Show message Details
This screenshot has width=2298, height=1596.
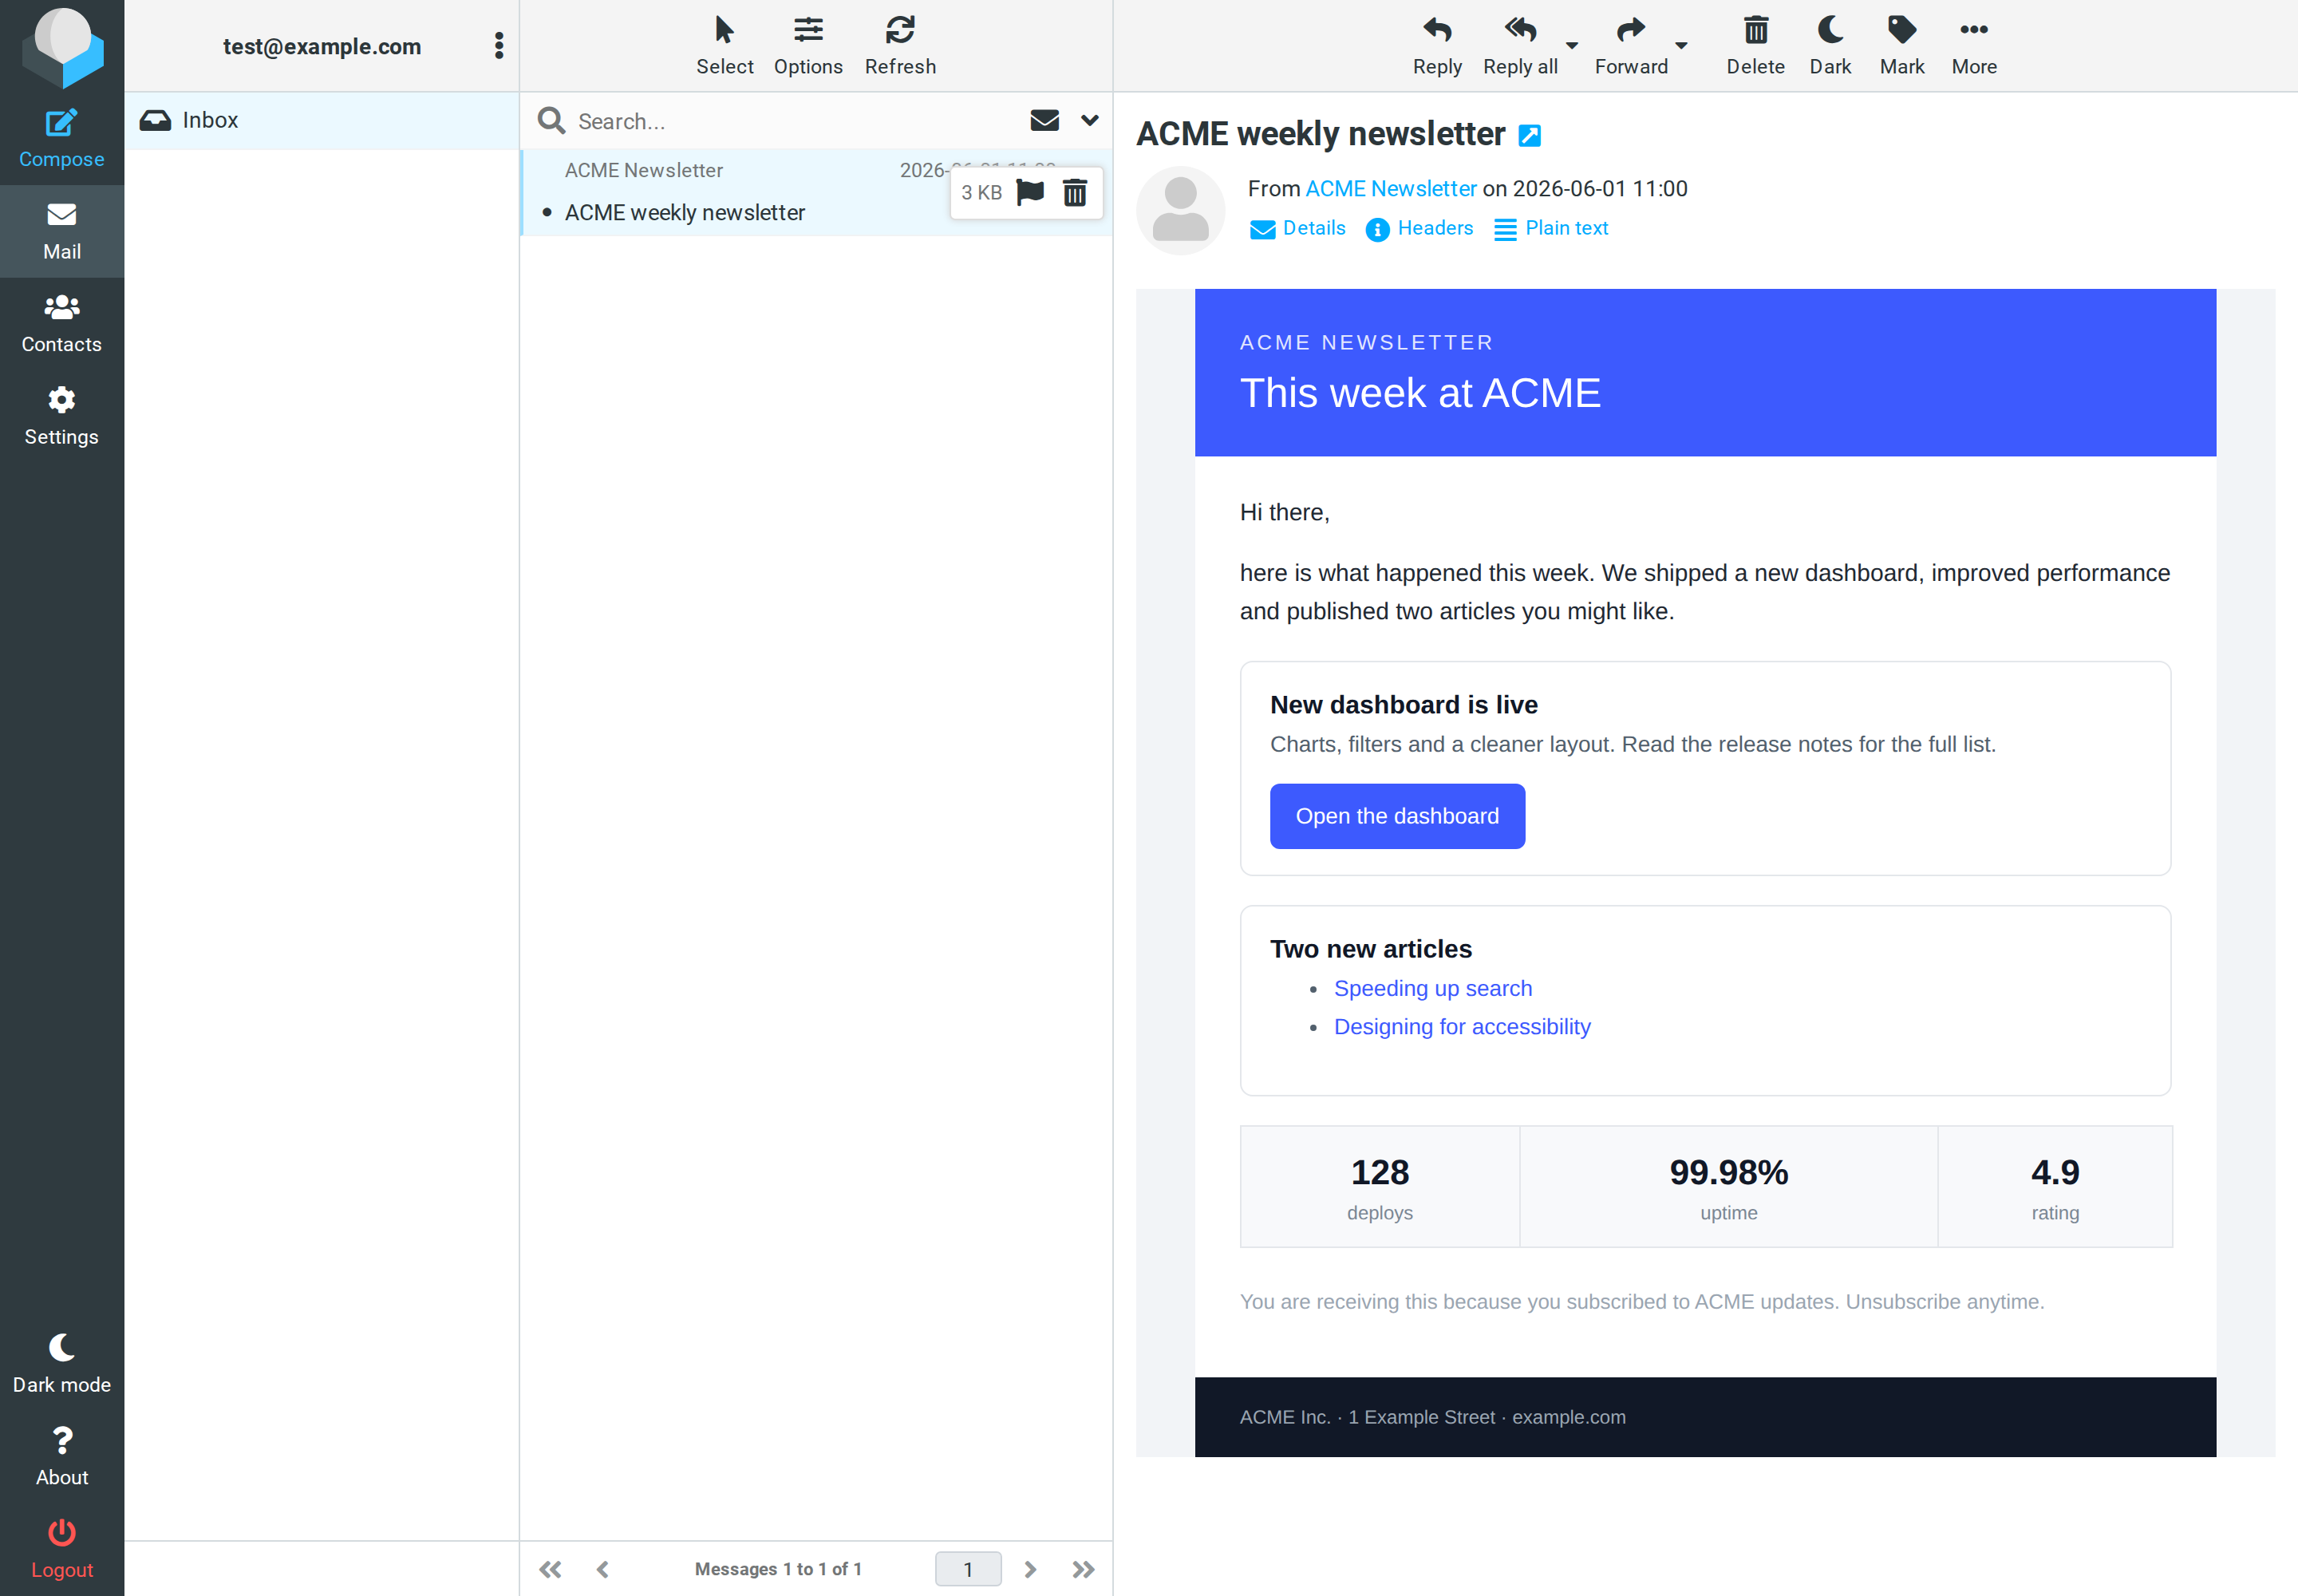1297,228
